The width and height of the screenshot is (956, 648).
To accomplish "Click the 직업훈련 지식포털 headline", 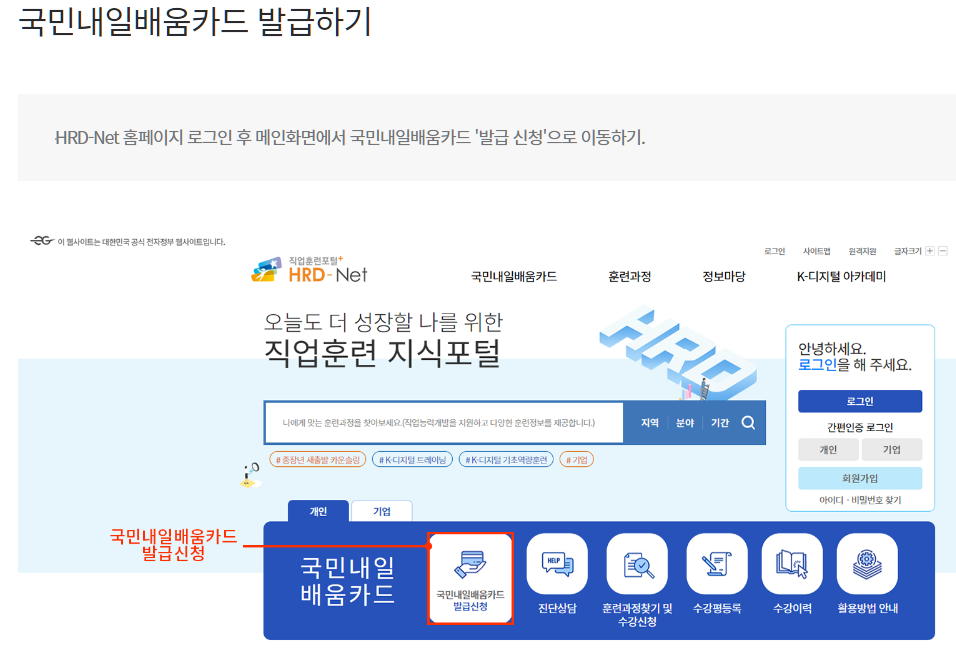I will tap(382, 354).
